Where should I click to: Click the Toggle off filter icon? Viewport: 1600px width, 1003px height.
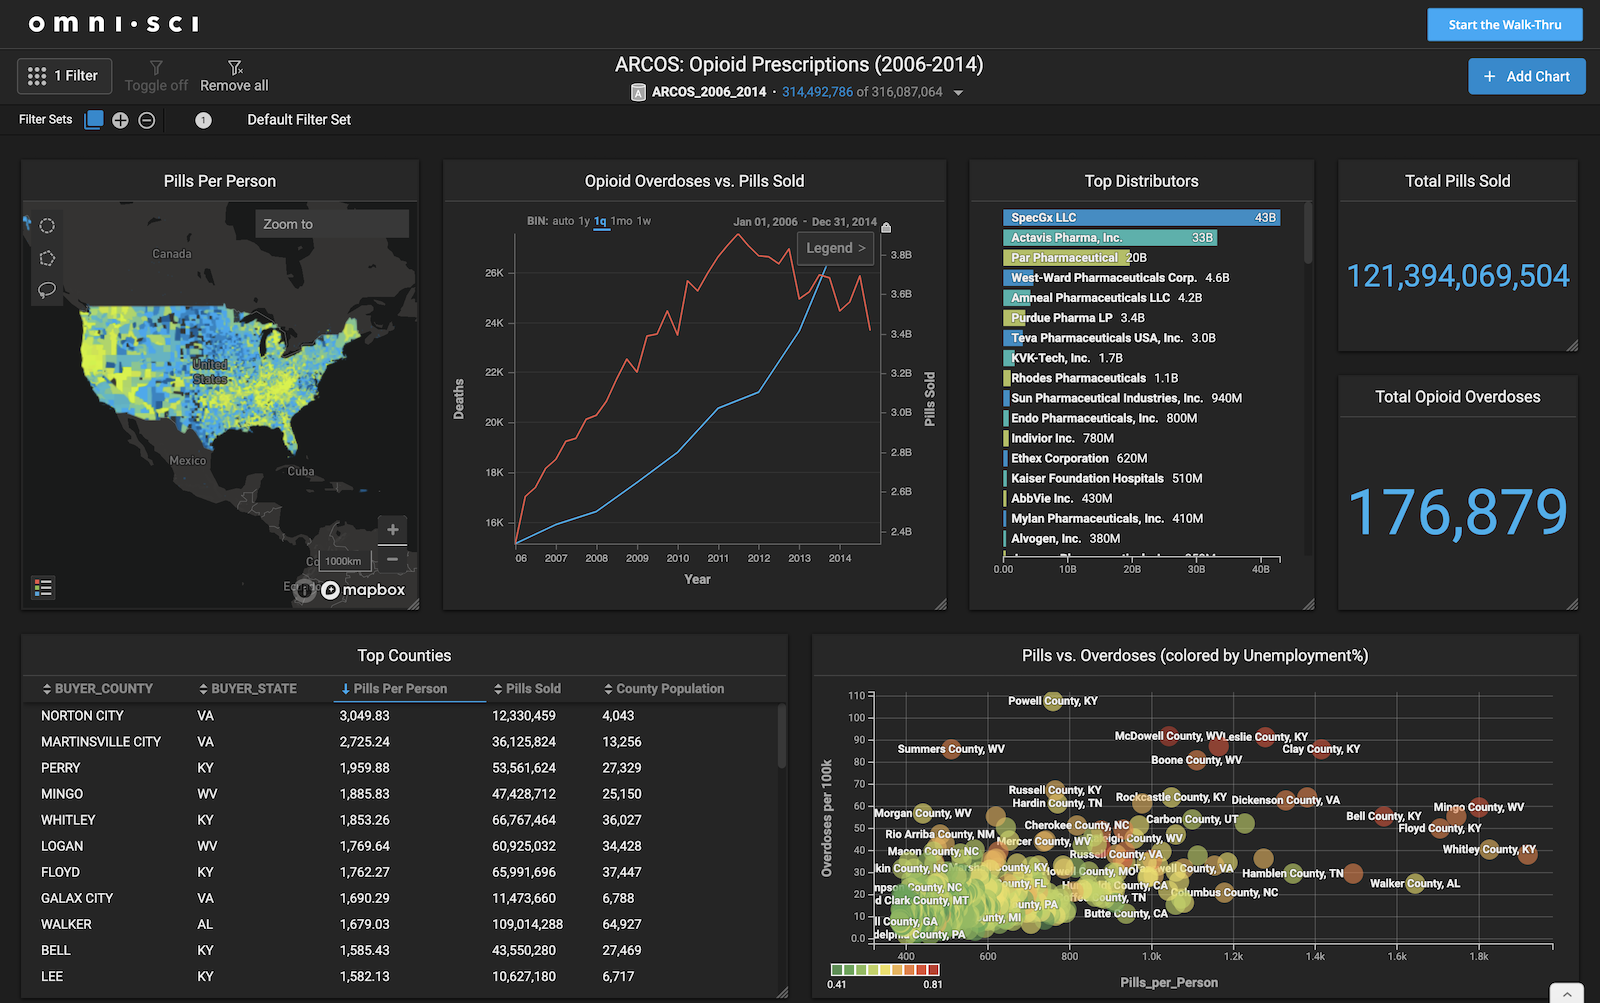pos(156,68)
